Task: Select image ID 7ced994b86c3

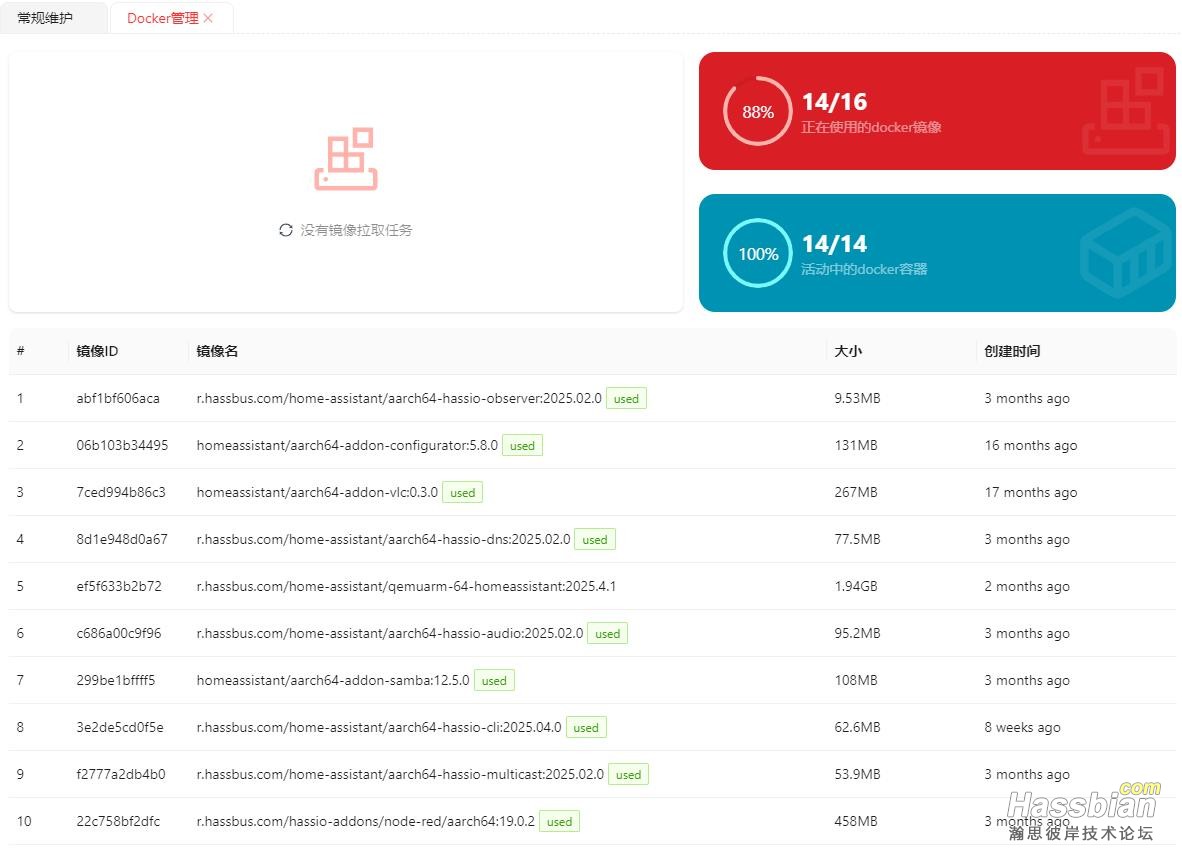Action: point(121,492)
